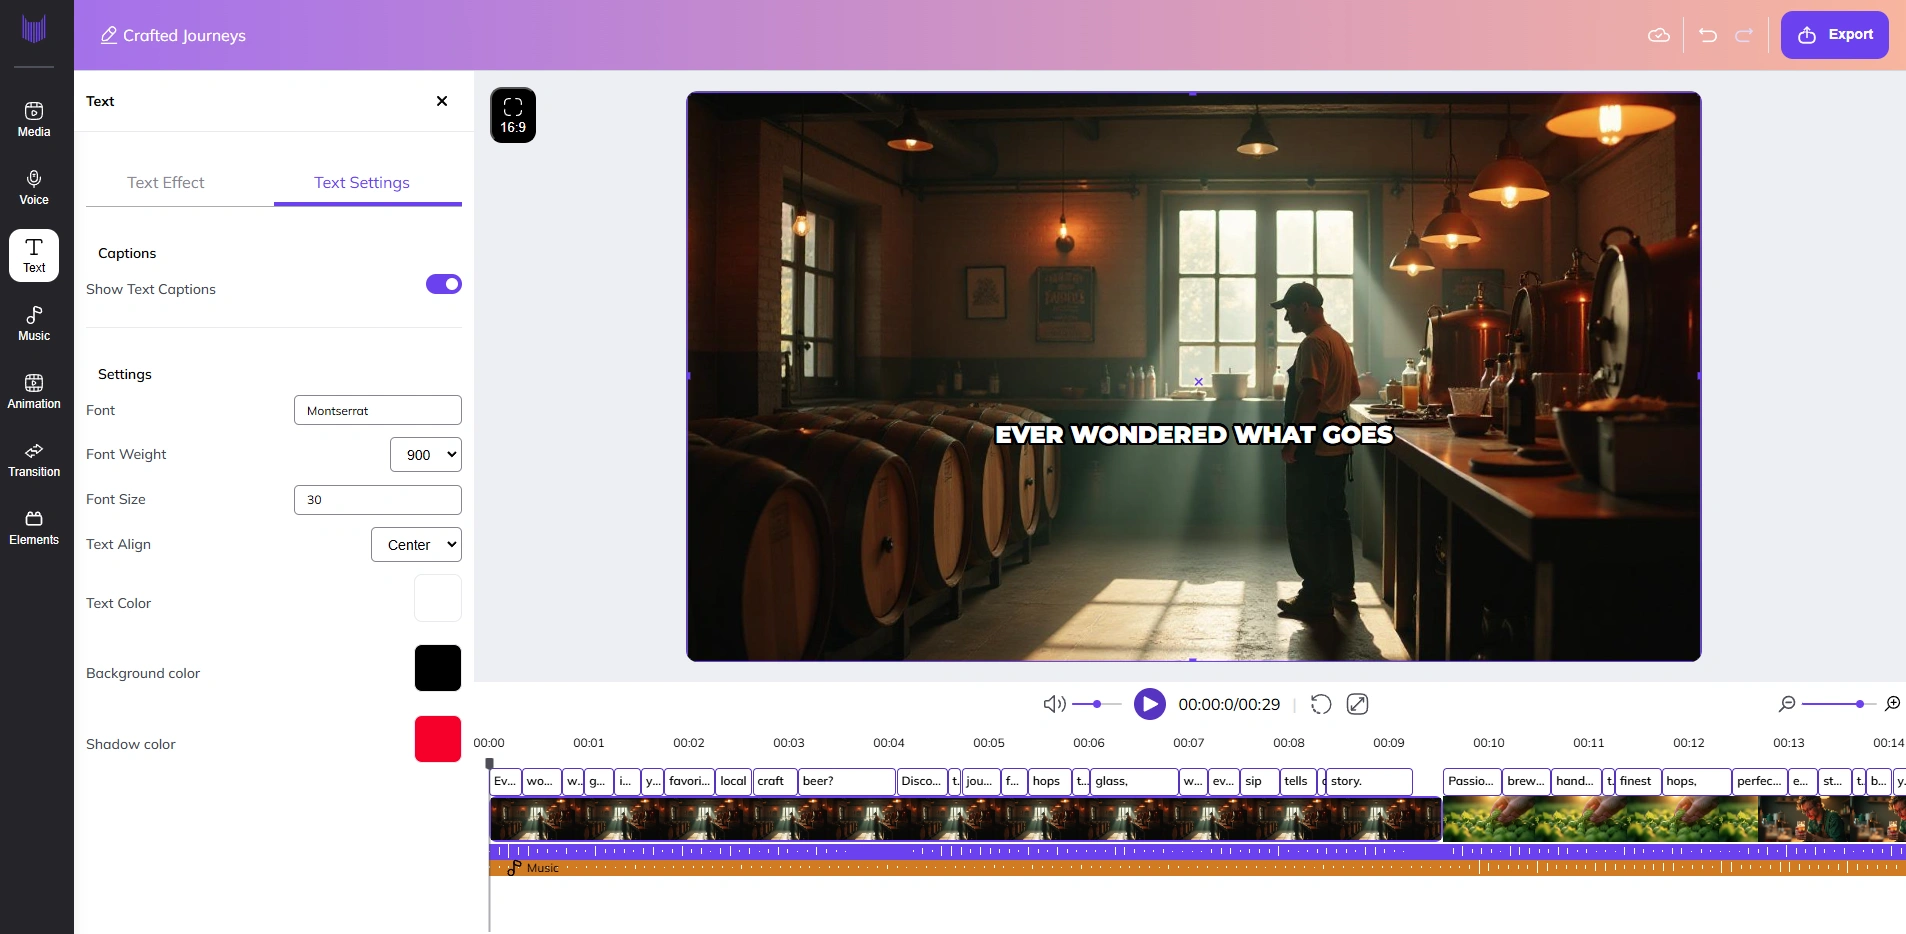
Task: Pick the red Shadow color swatch
Action: [x=438, y=739]
